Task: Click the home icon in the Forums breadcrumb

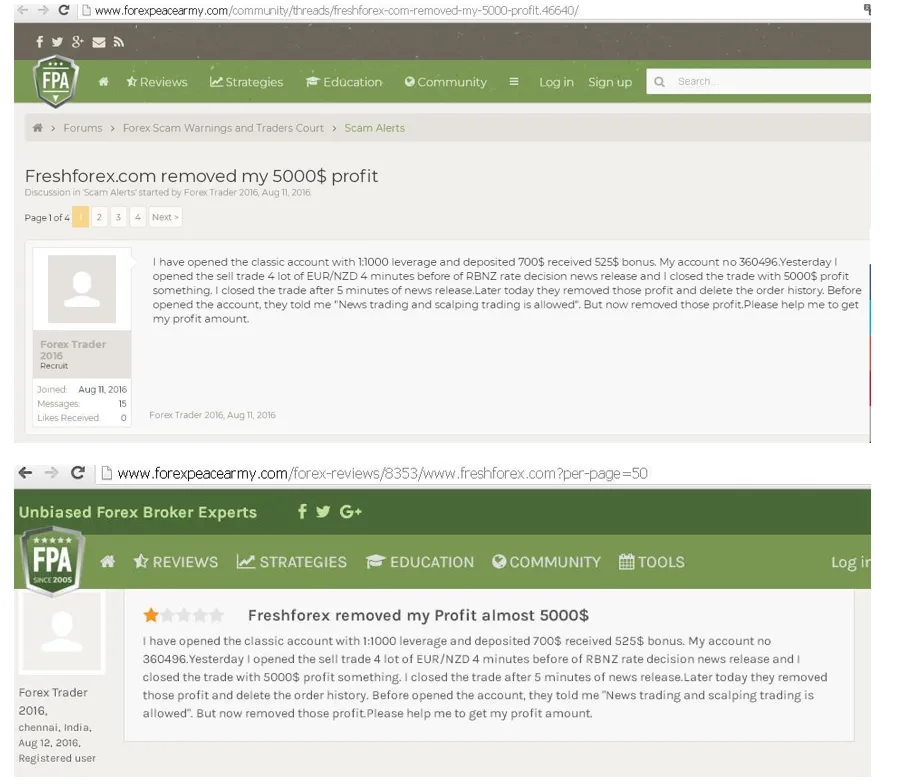Action: [x=38, y=128]
